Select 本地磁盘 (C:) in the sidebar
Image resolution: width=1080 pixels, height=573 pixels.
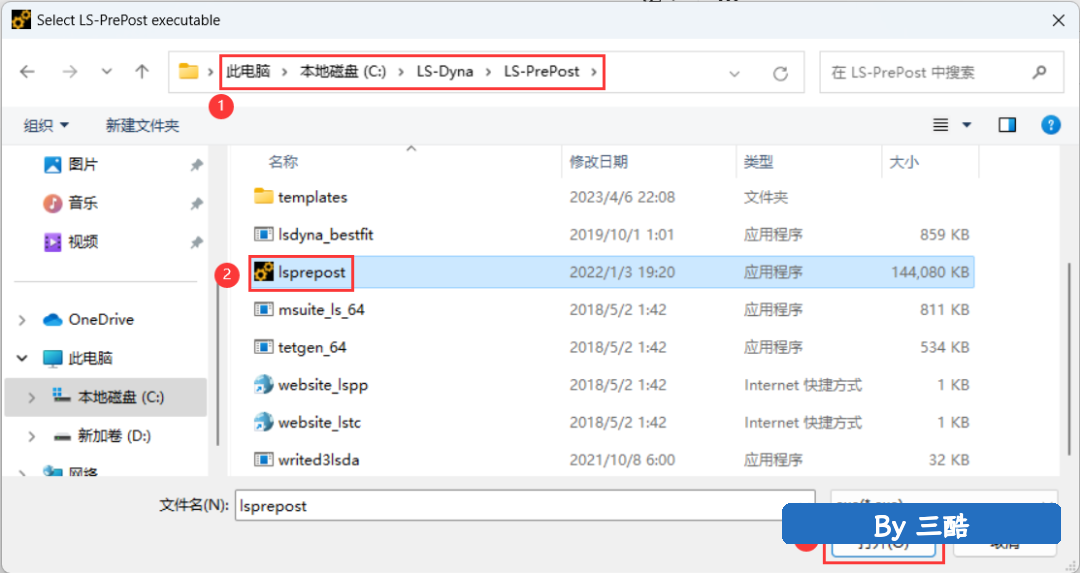pyautogui.click(x=121, y=397)
